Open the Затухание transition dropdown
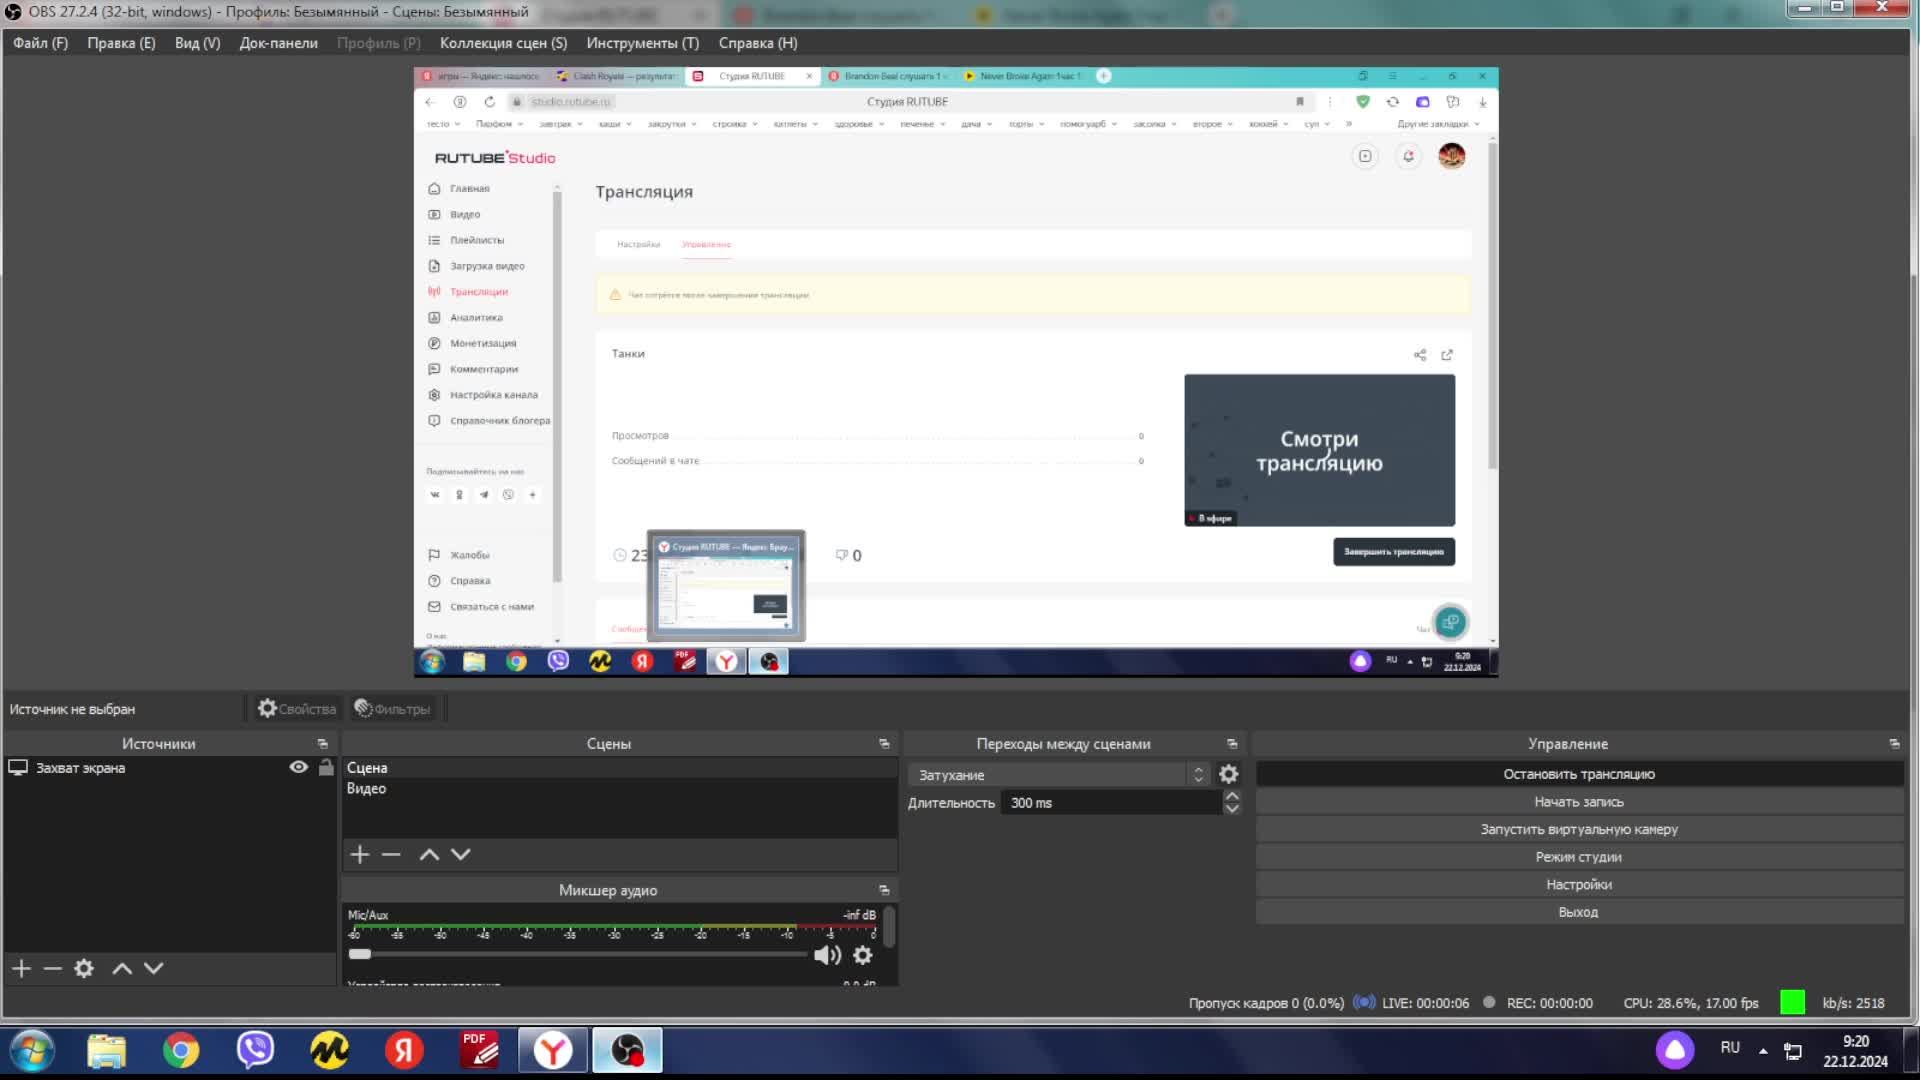Screen dimensions: 1920x1080 pyautogui.click(x=1060, y=775)
